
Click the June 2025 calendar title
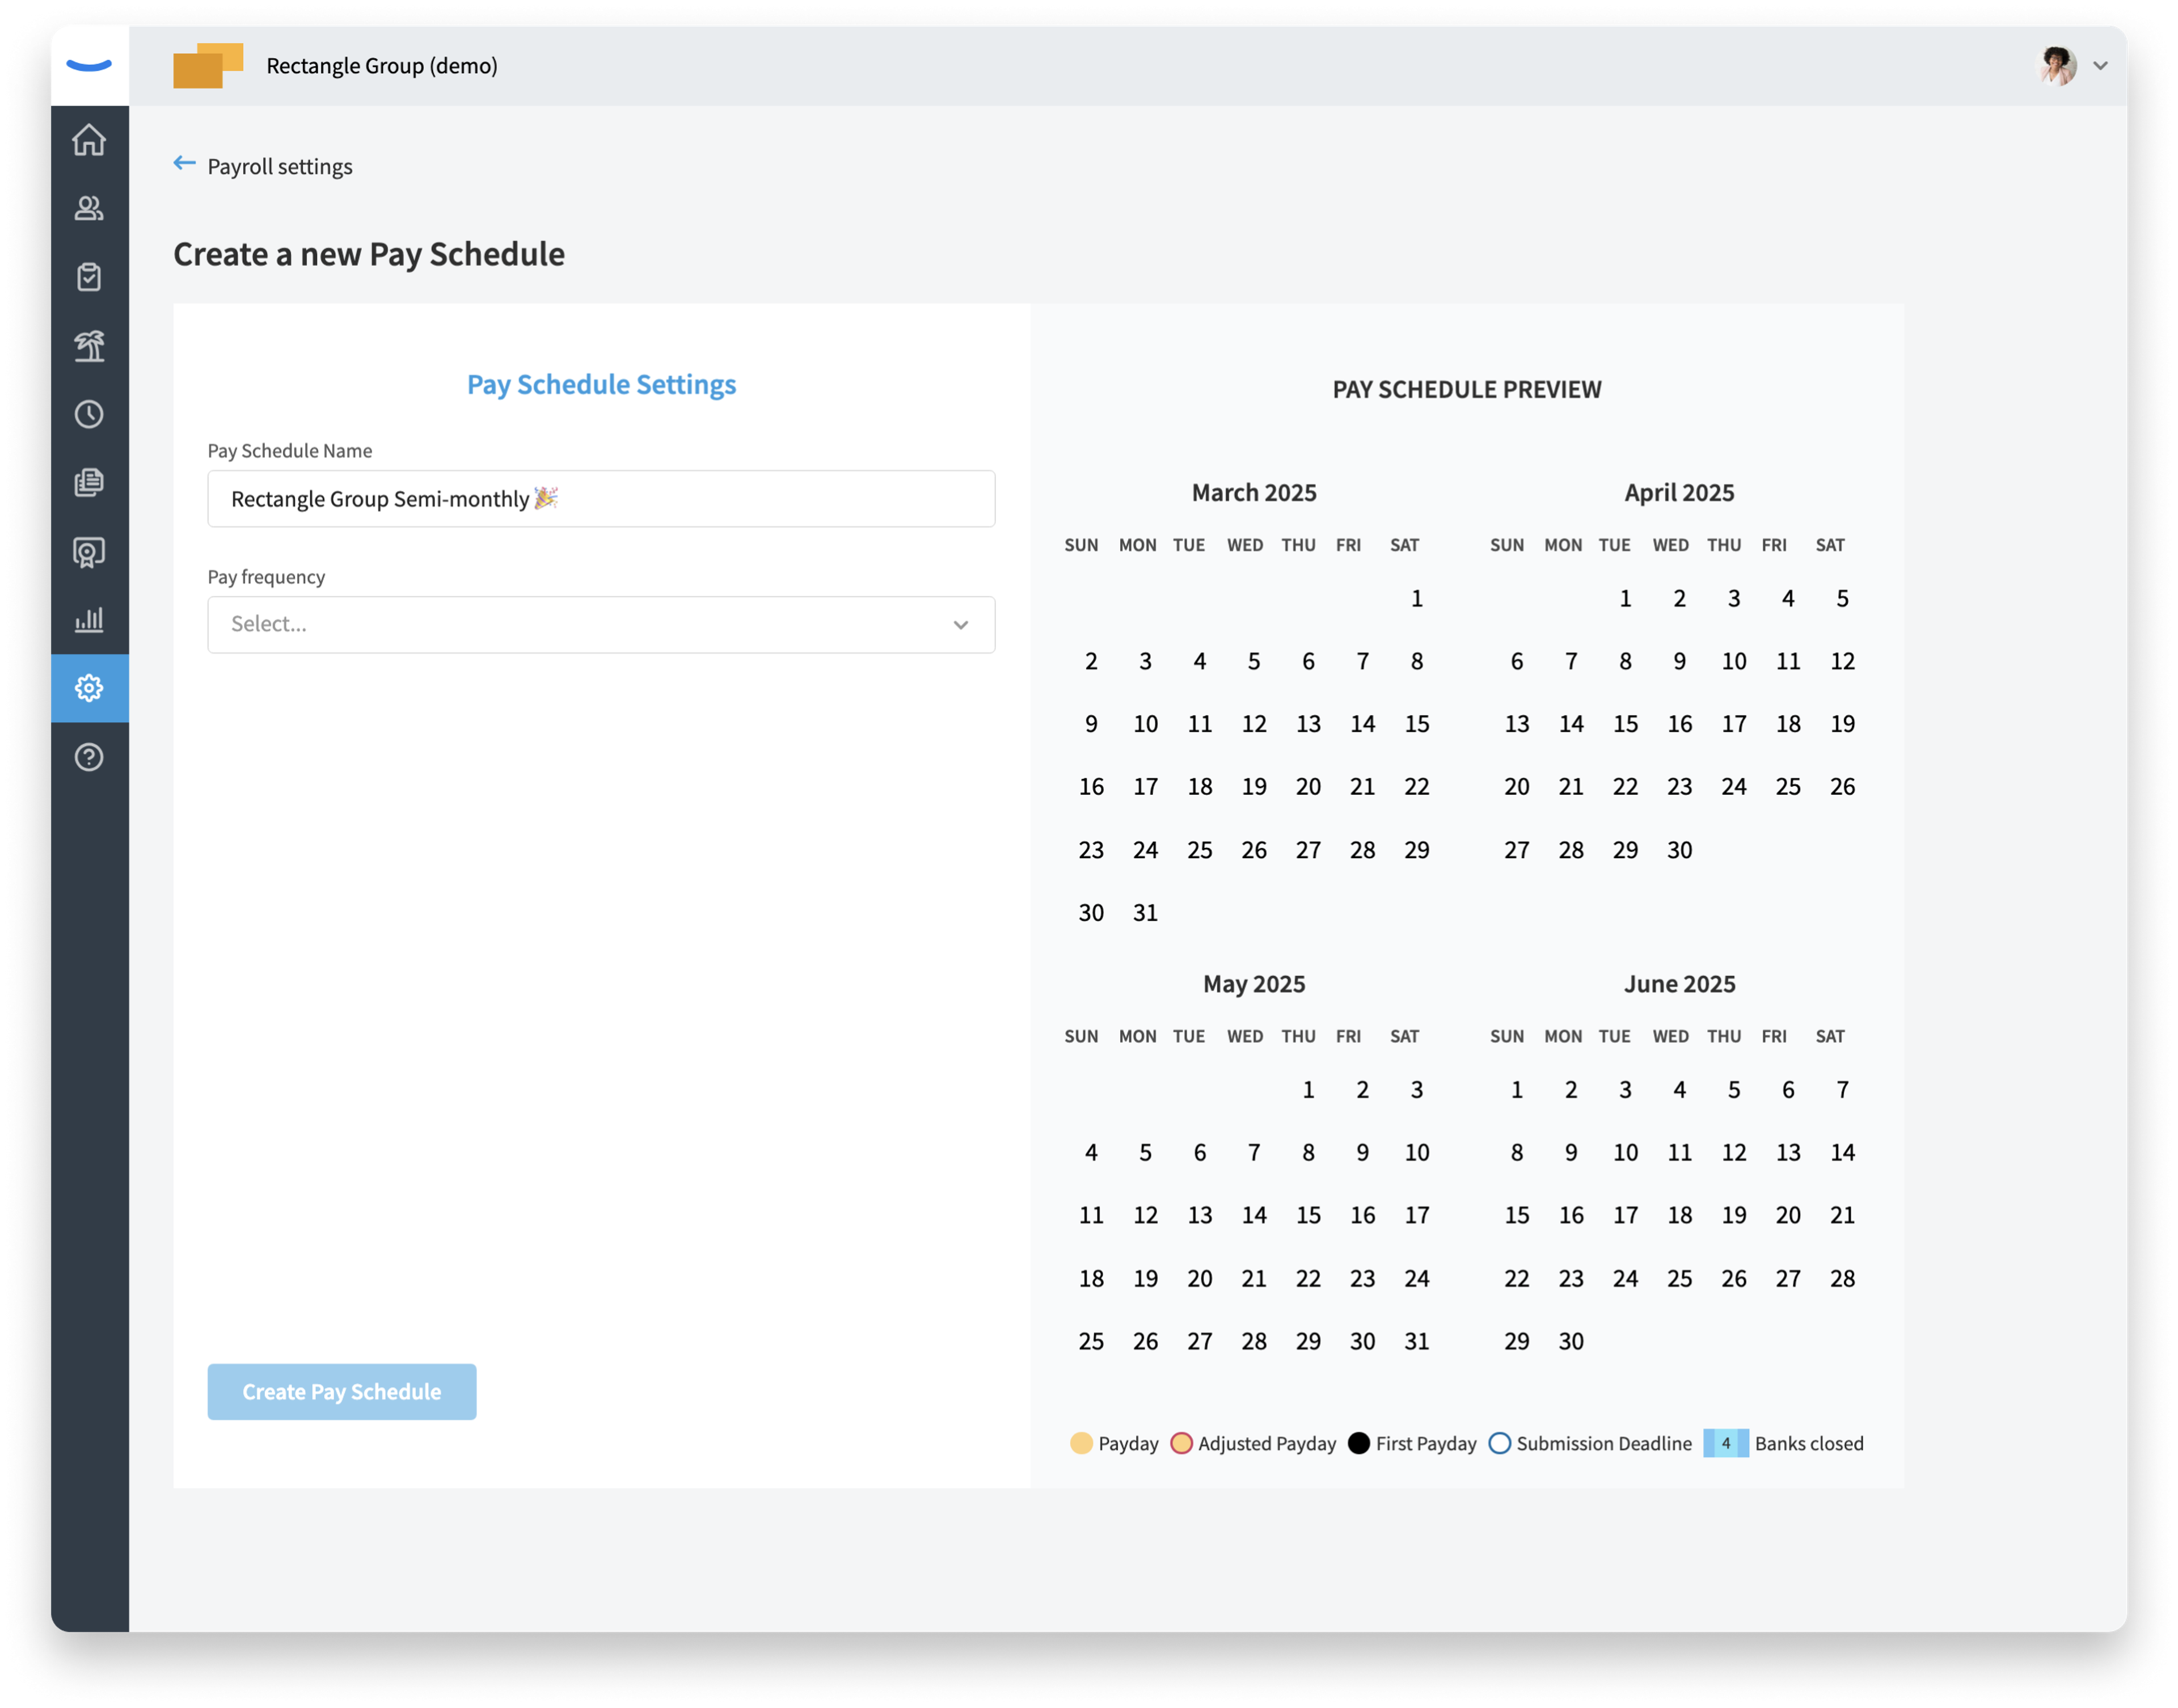coord(1680,984)
